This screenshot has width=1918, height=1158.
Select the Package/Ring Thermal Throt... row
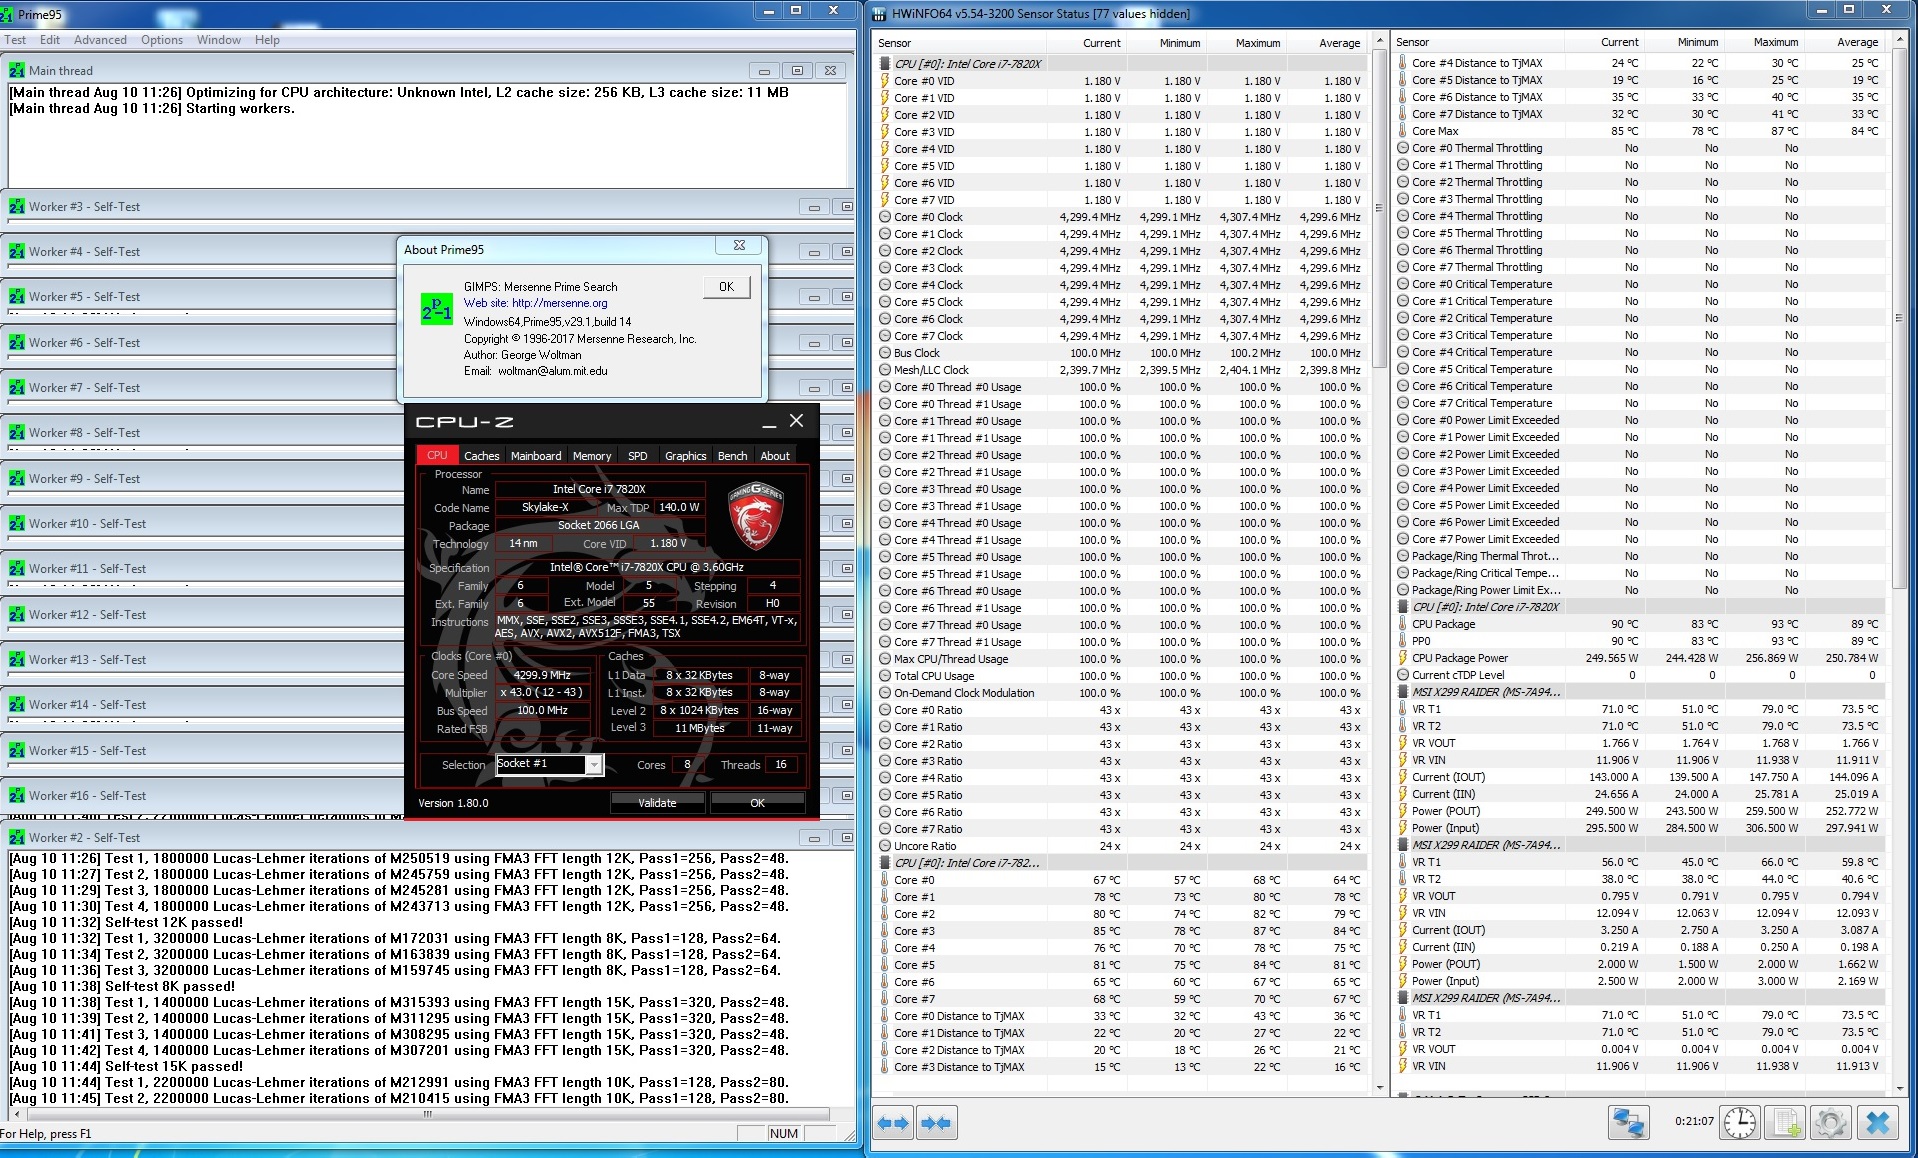[x=1639, y=556]
